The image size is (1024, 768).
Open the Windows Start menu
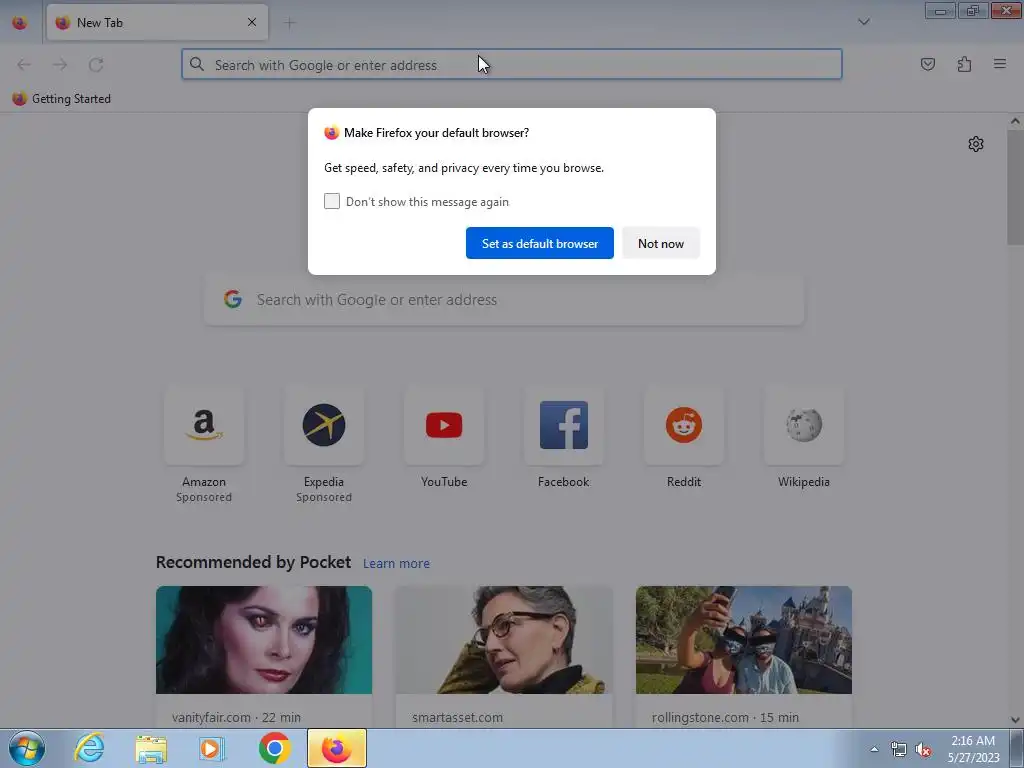tap(27, 748)
